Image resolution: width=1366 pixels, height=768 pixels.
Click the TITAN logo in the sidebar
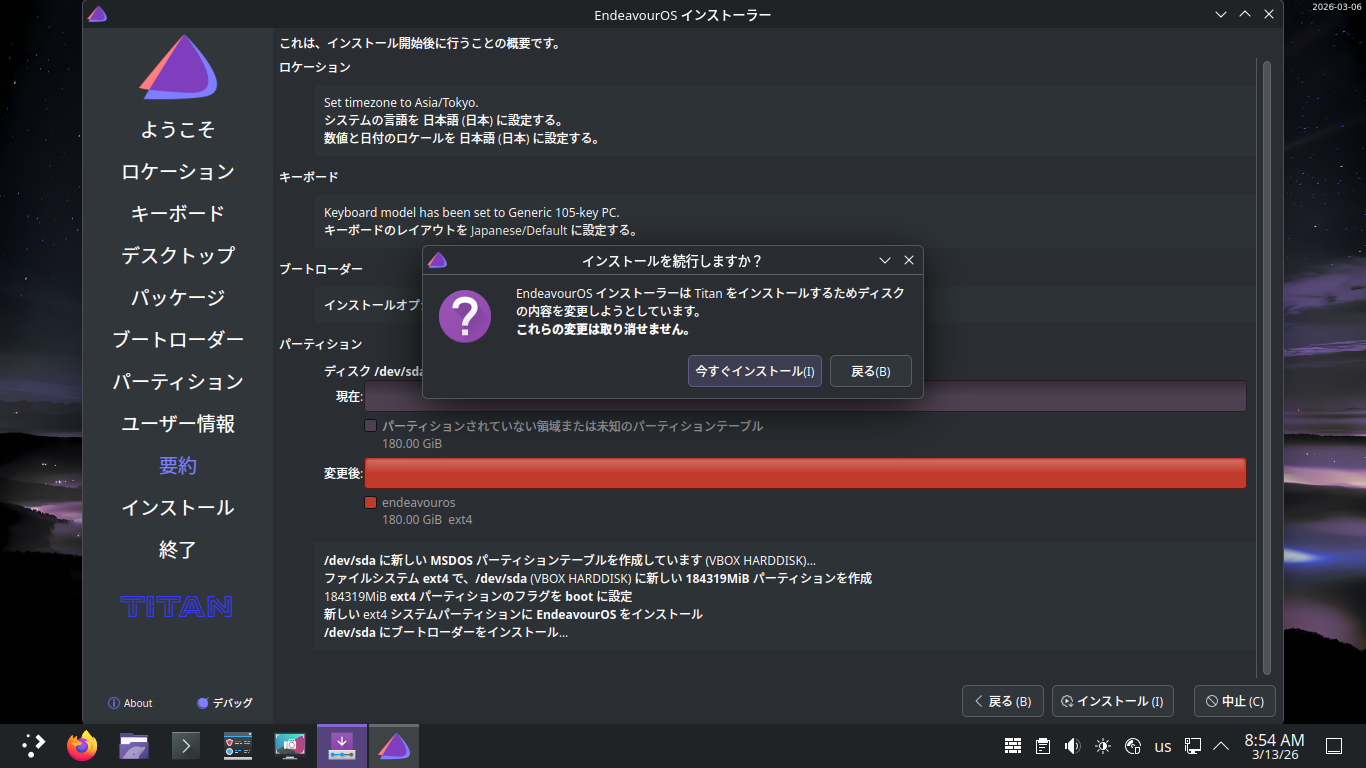[x=177, y=607]
